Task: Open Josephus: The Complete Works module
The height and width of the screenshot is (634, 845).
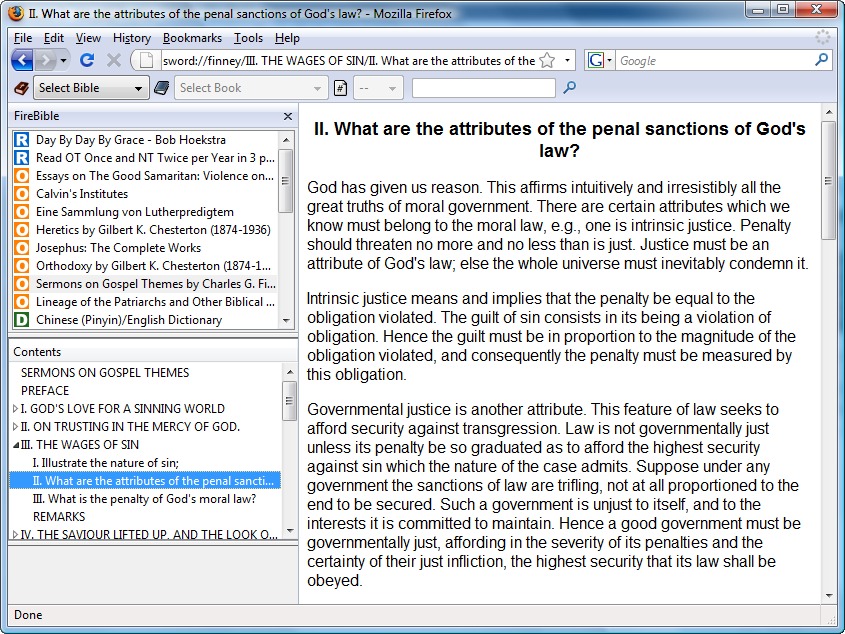Action: 118,248
